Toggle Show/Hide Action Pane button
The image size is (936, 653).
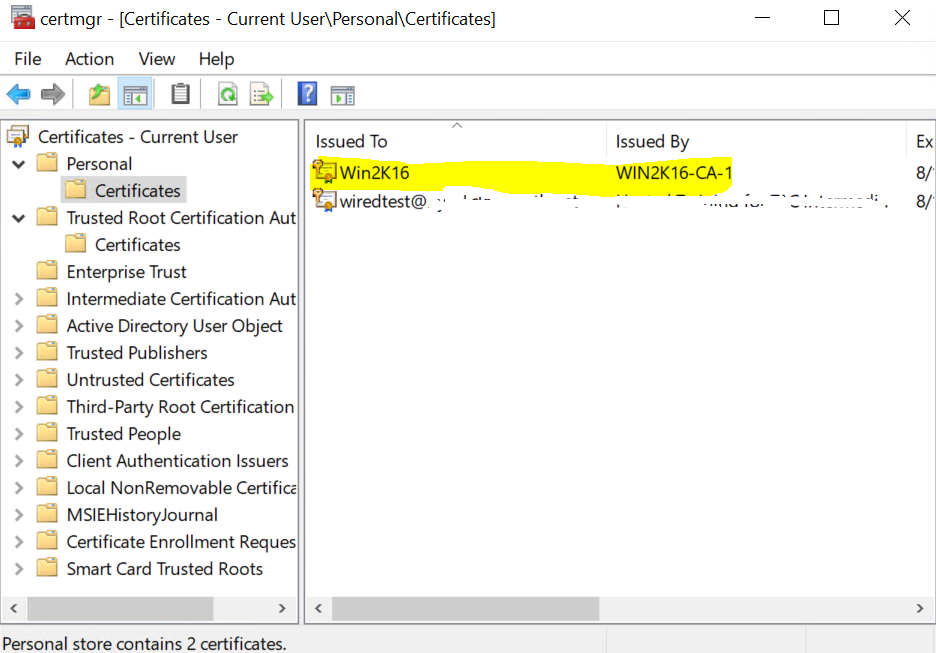(343, 95)
